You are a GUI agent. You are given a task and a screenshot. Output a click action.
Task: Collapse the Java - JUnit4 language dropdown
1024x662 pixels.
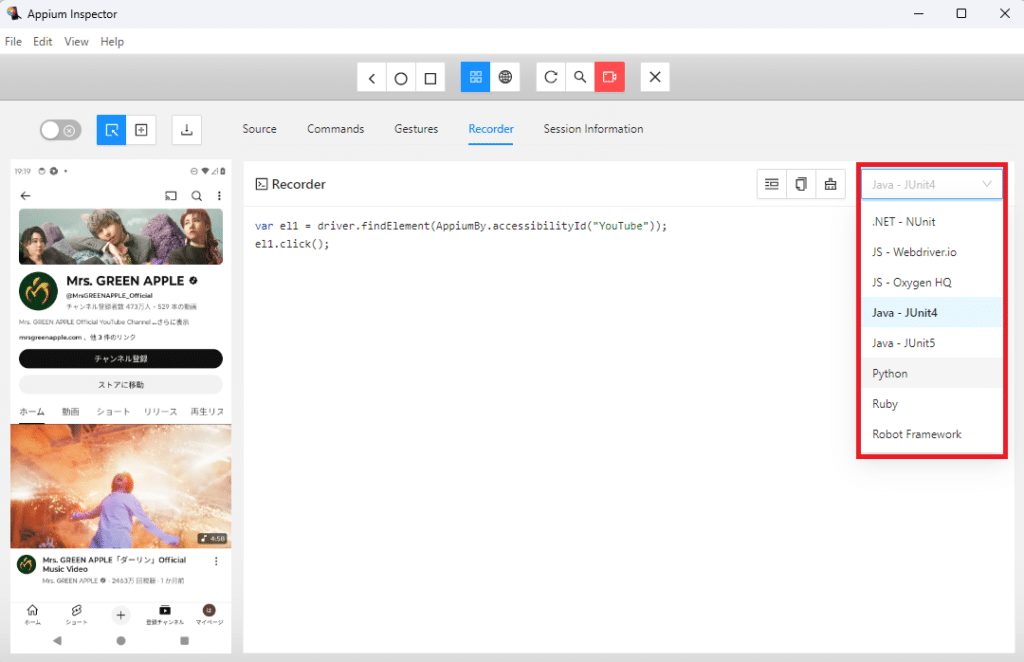pos(931,184)
